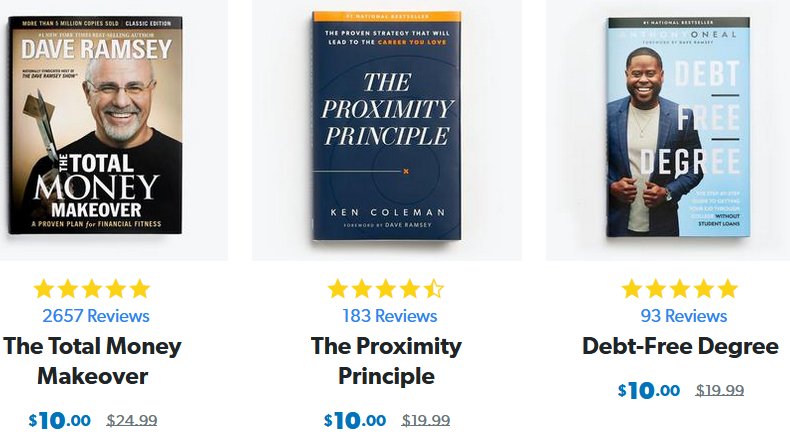Open the 2657 Reviews link
The image size is (790, 448).
click(96, 316)
